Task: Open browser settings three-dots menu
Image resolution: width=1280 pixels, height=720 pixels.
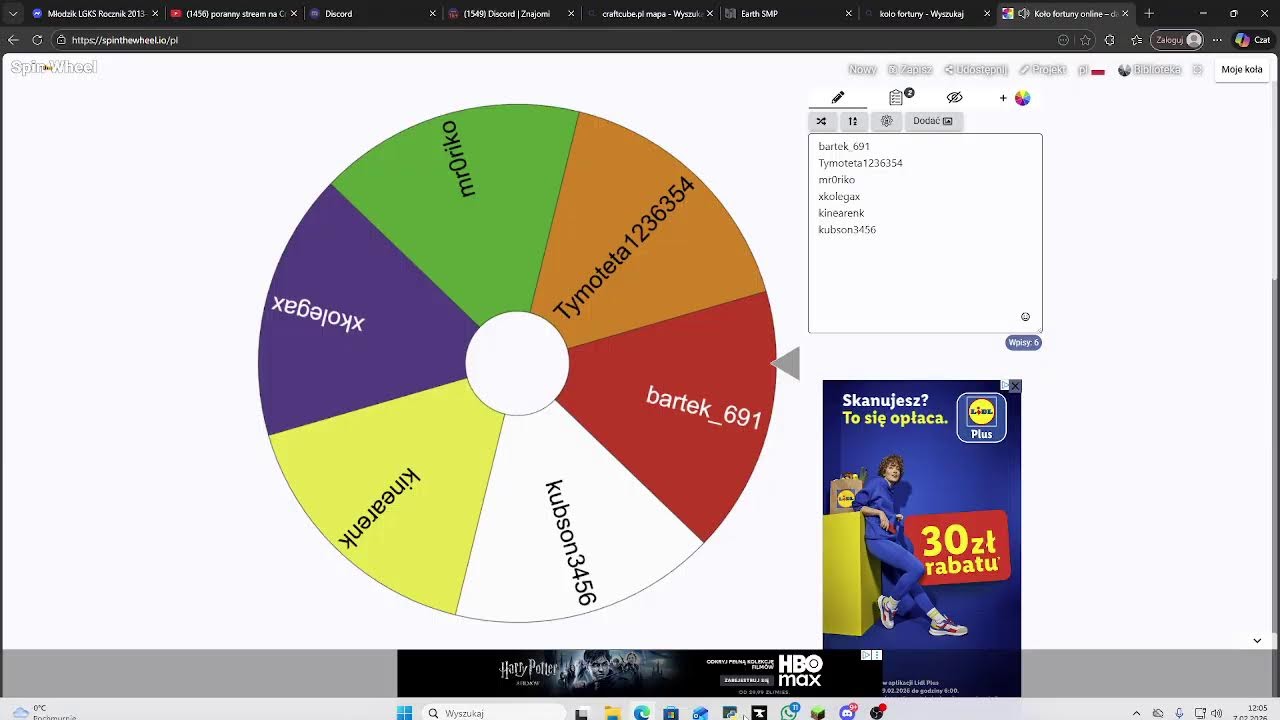Action: [x=1217, y=40]
